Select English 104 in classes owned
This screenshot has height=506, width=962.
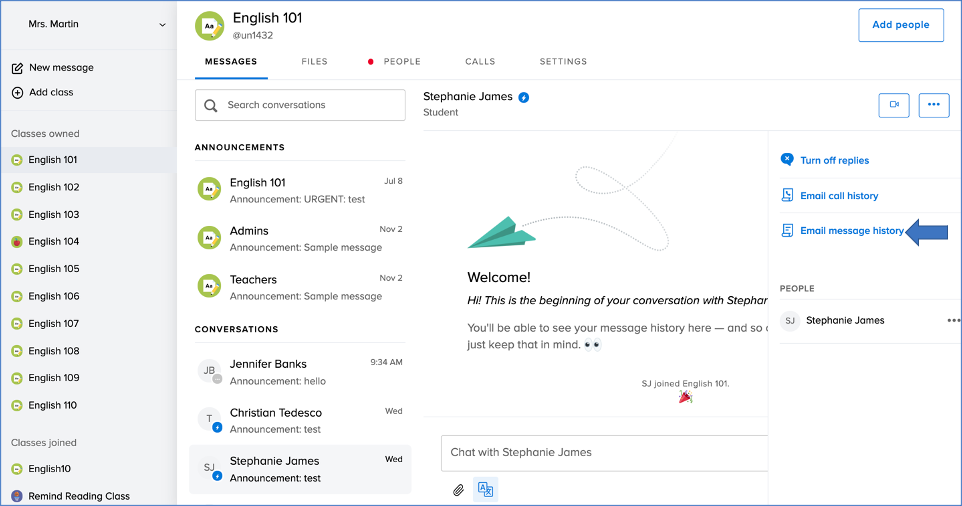pos(53,242)
